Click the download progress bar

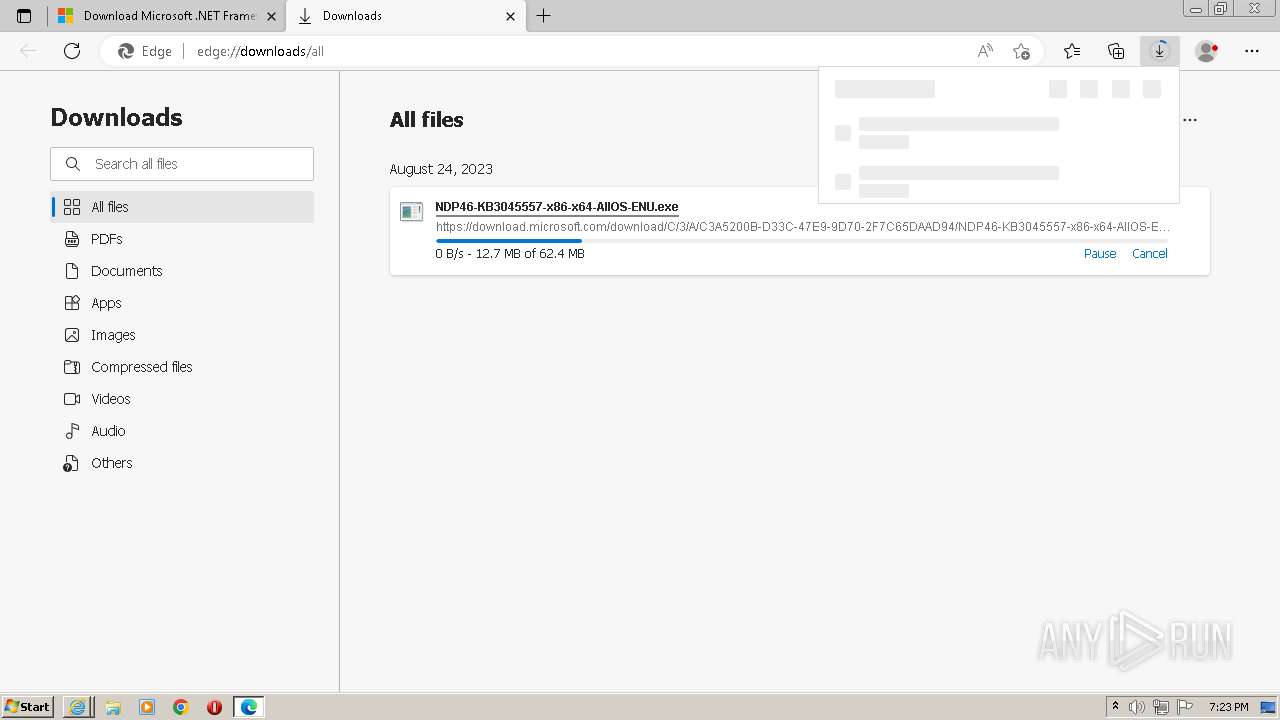(x=803, y=240)
